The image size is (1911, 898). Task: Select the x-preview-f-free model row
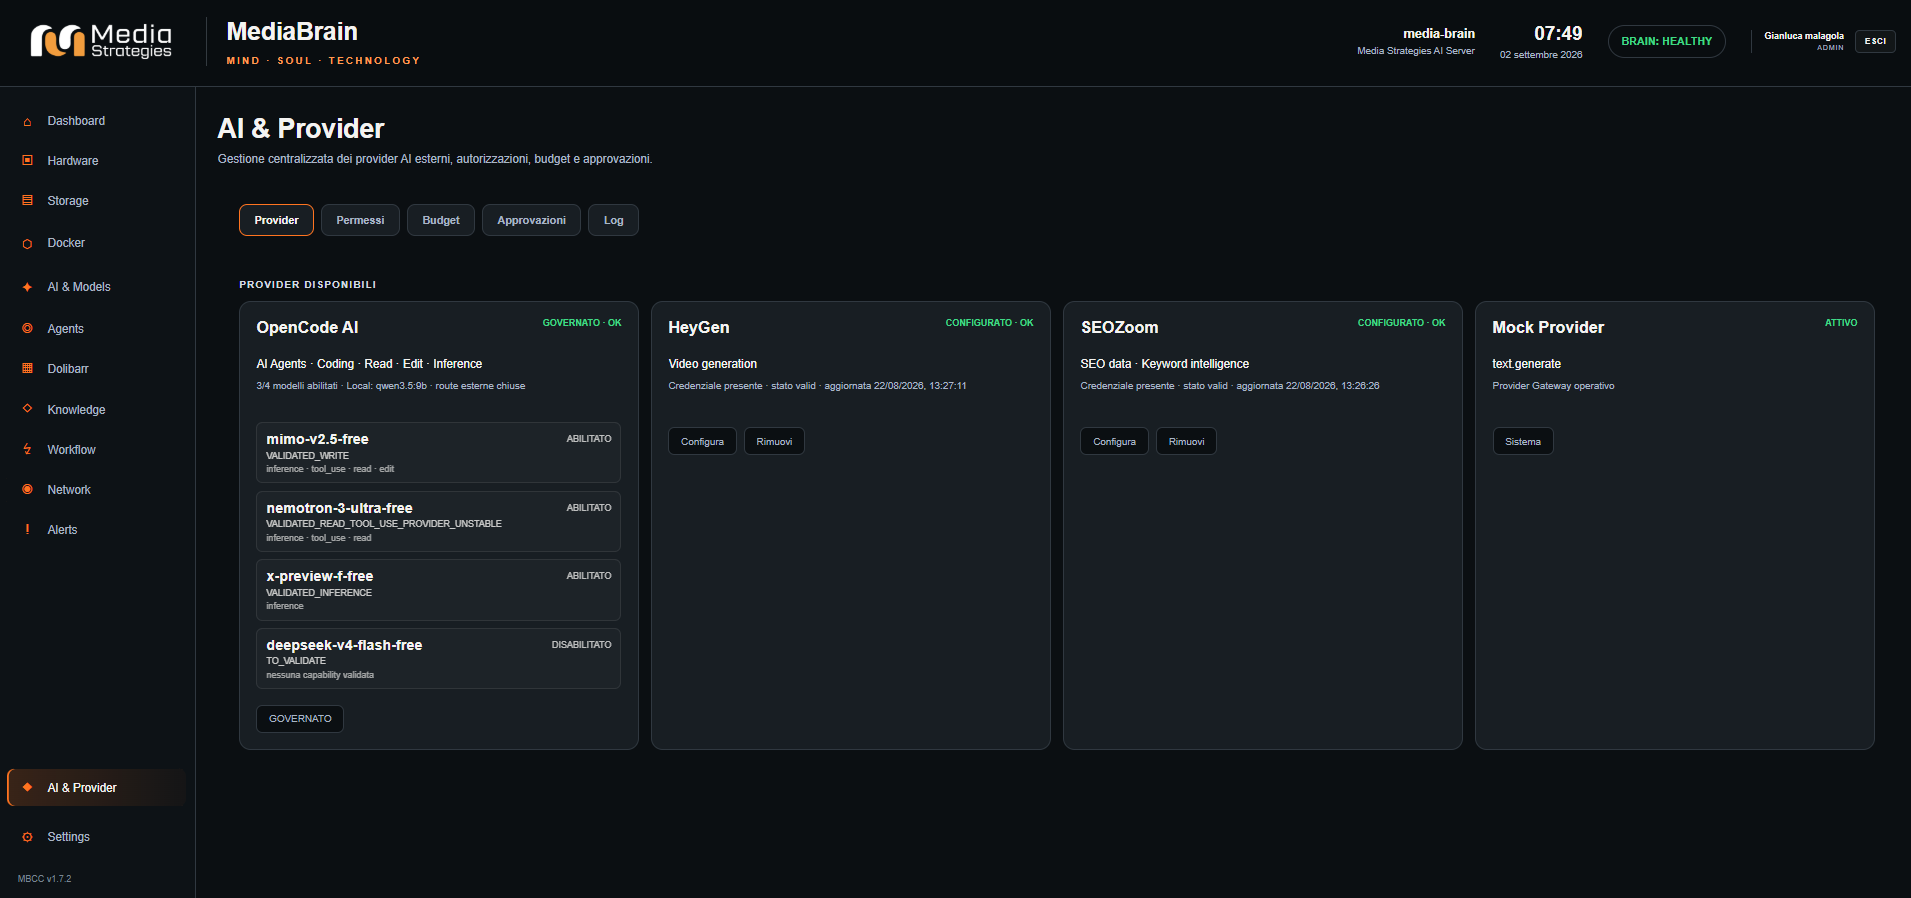(438, 590)
